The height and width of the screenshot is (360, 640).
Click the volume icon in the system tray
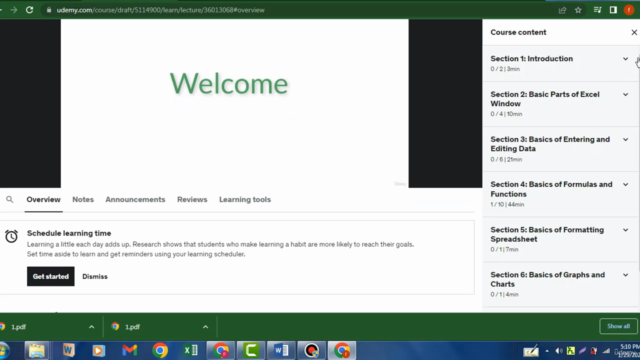click(x=559, y=351)
